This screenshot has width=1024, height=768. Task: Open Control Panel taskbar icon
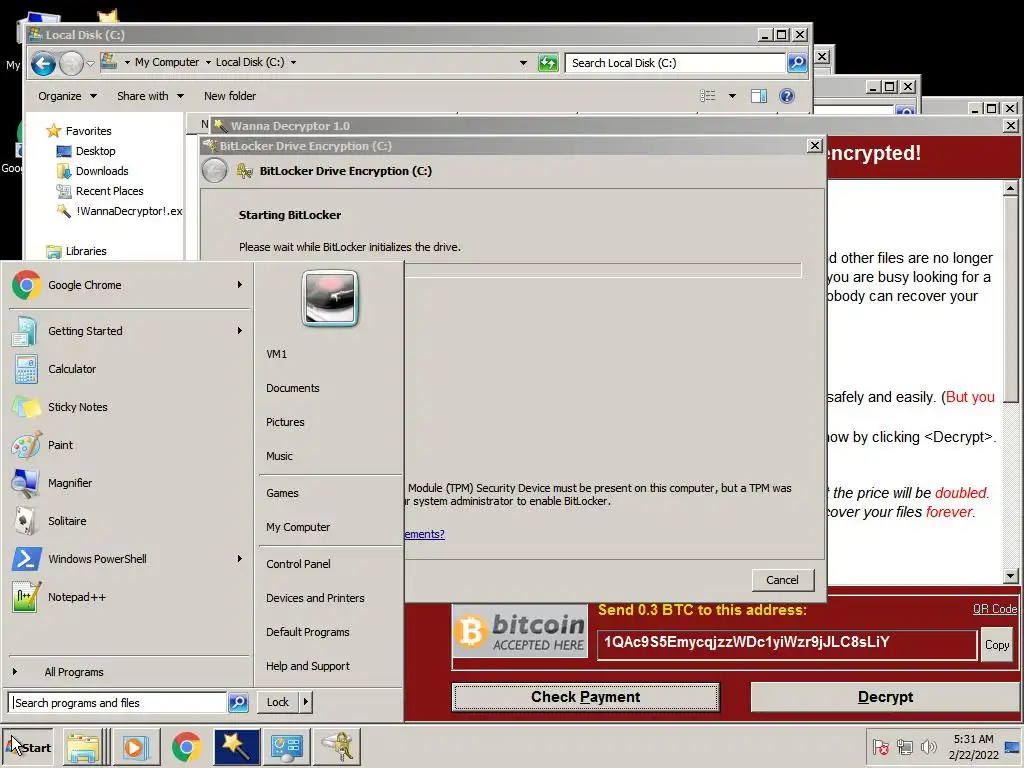point(286,747)
